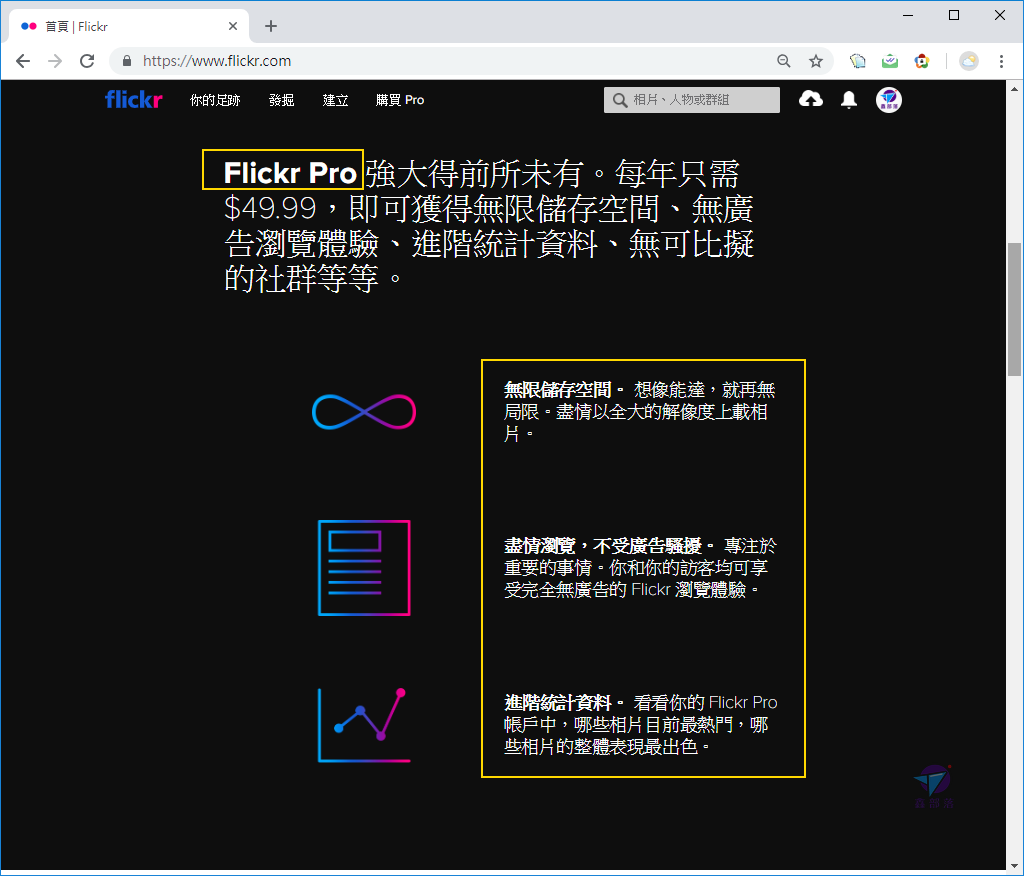Viewport: 1024px width, 876px height.
Task: Click the page scrollbar thumb
Action: coord(1014,309)
